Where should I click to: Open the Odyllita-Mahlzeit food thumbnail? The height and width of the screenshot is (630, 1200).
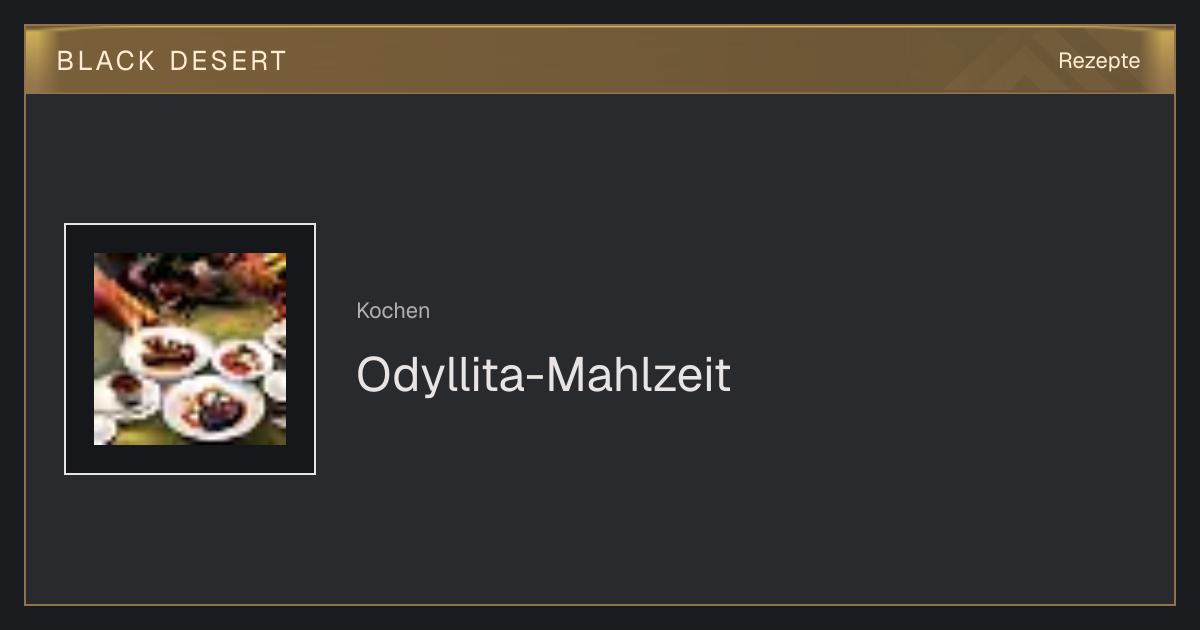coord(190,349)
